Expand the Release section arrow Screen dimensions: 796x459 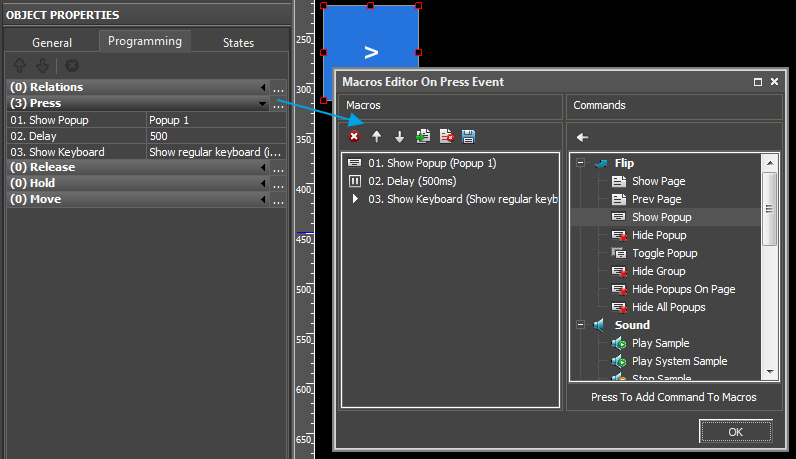(x=262, y=167)
